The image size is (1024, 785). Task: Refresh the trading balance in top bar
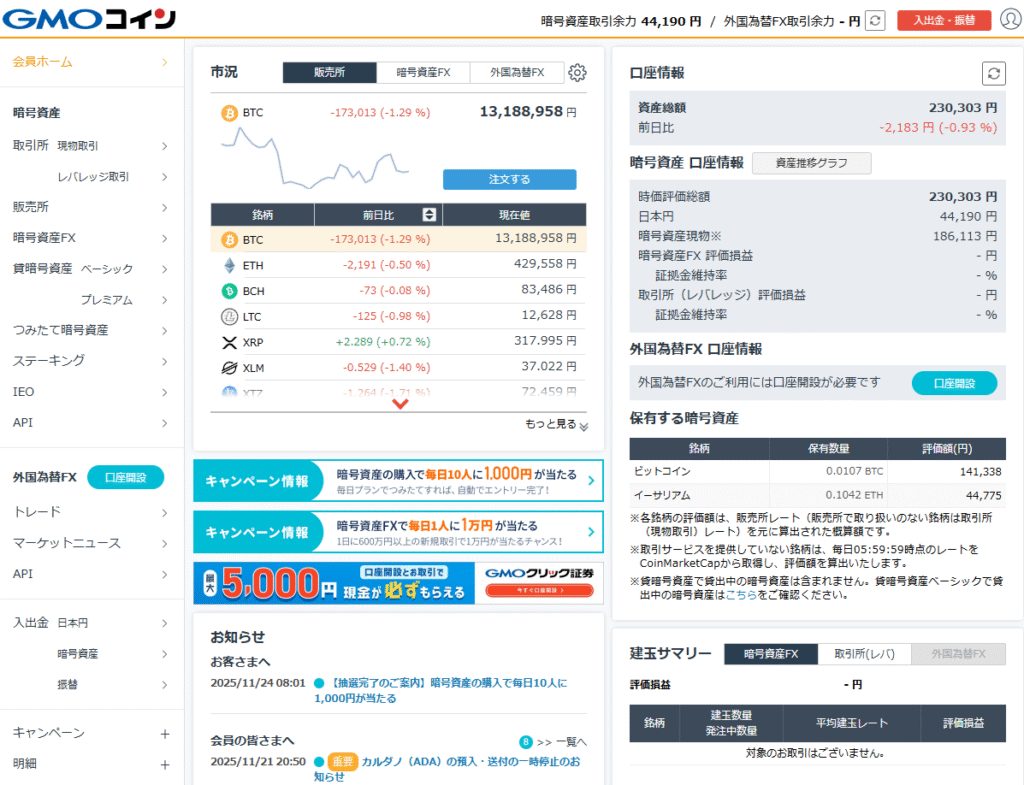(x=875, y=20)
